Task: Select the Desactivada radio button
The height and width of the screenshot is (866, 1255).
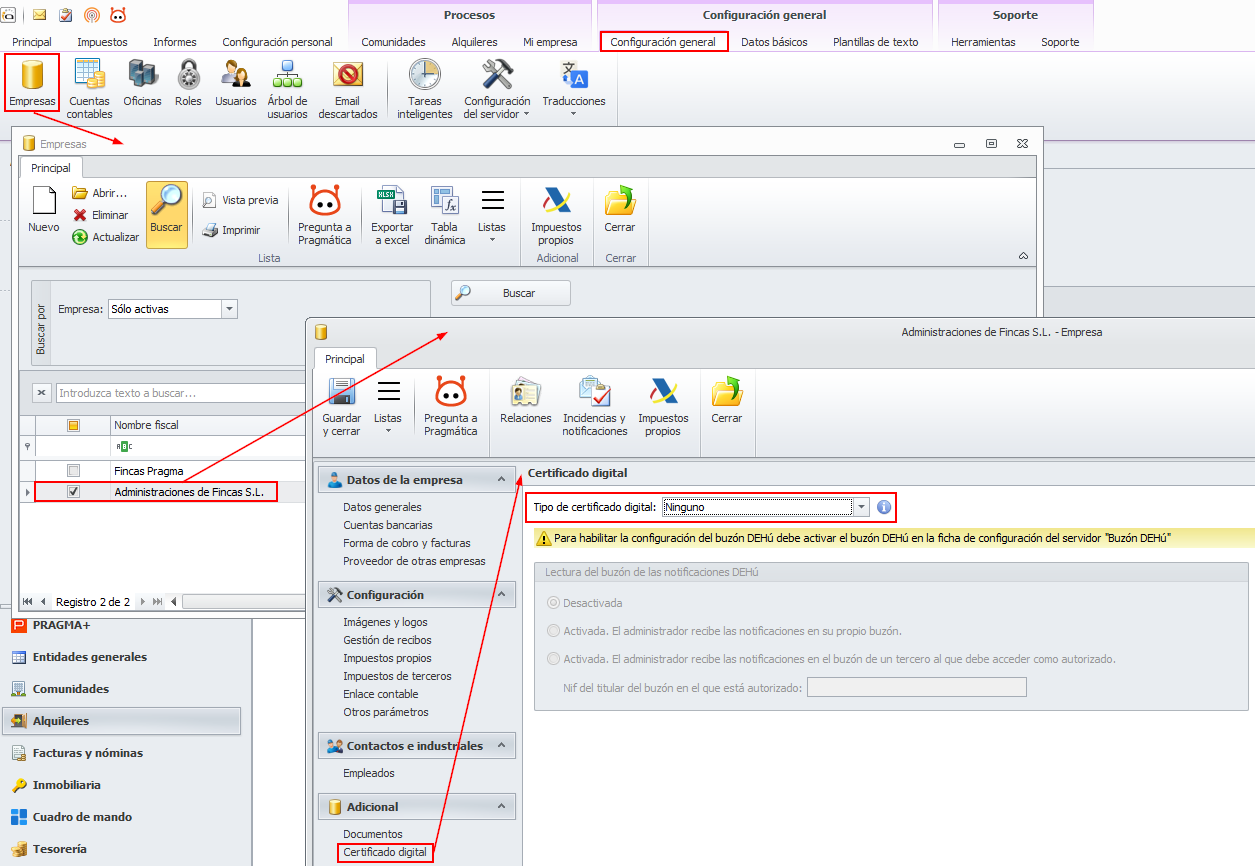Action: [x=554, y=603]
